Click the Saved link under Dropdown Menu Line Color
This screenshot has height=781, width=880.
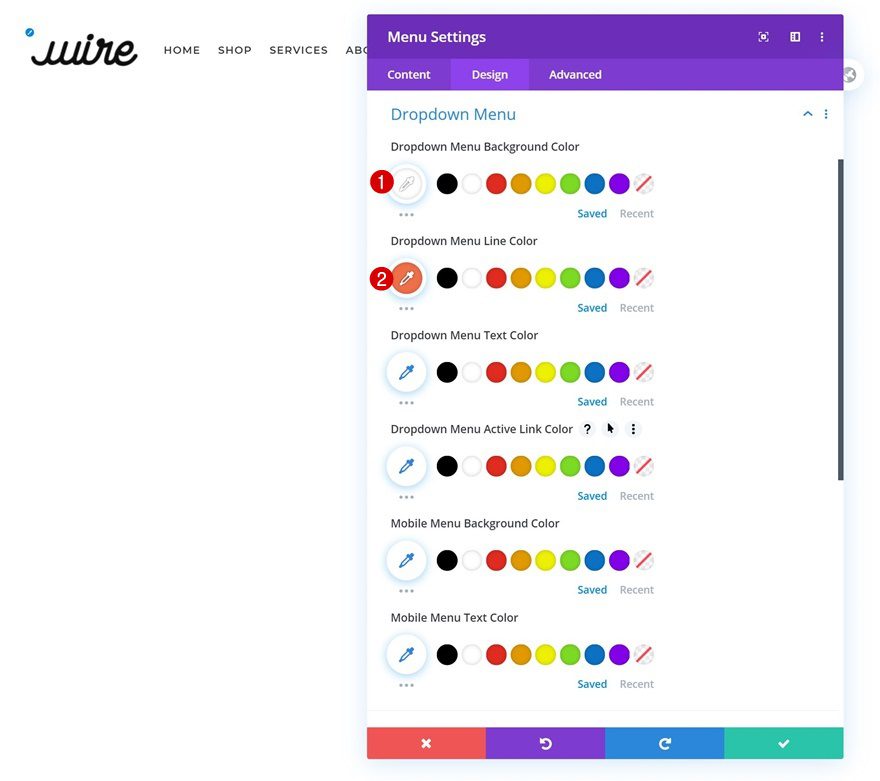point(592,307)
